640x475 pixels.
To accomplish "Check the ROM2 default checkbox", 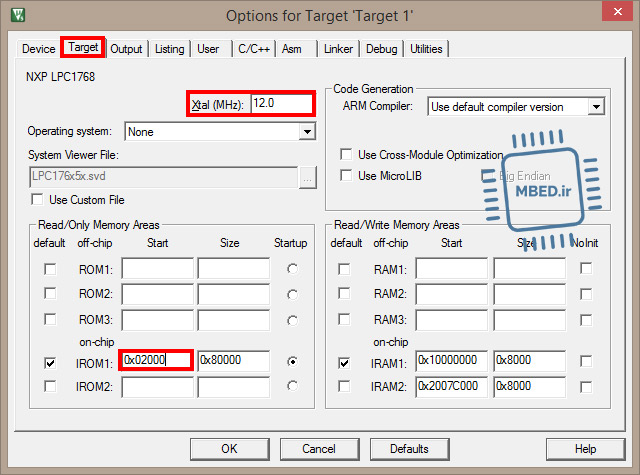I will tap(50, 293).
